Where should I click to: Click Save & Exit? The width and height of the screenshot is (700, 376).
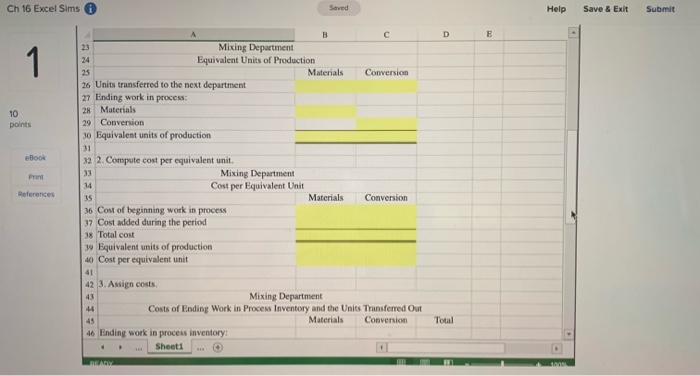click(605, 9)
